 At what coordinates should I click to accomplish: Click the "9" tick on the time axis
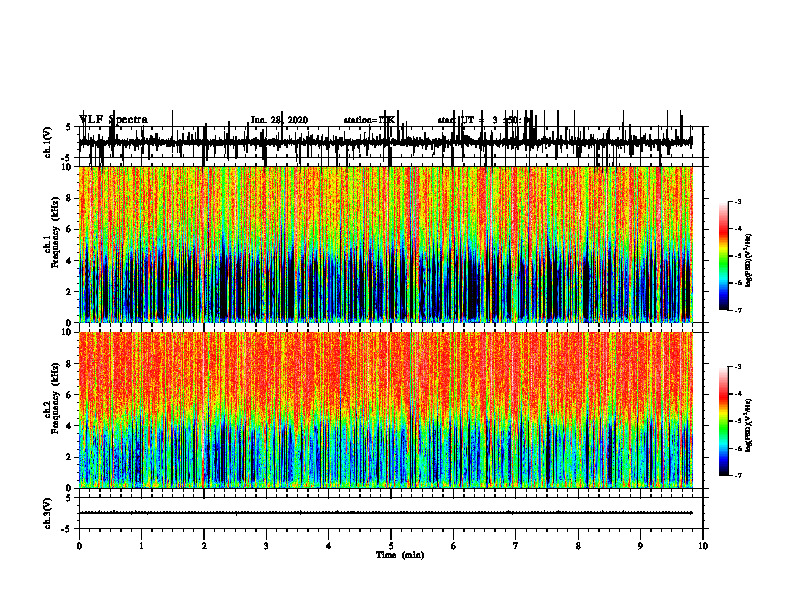point(640,546)
